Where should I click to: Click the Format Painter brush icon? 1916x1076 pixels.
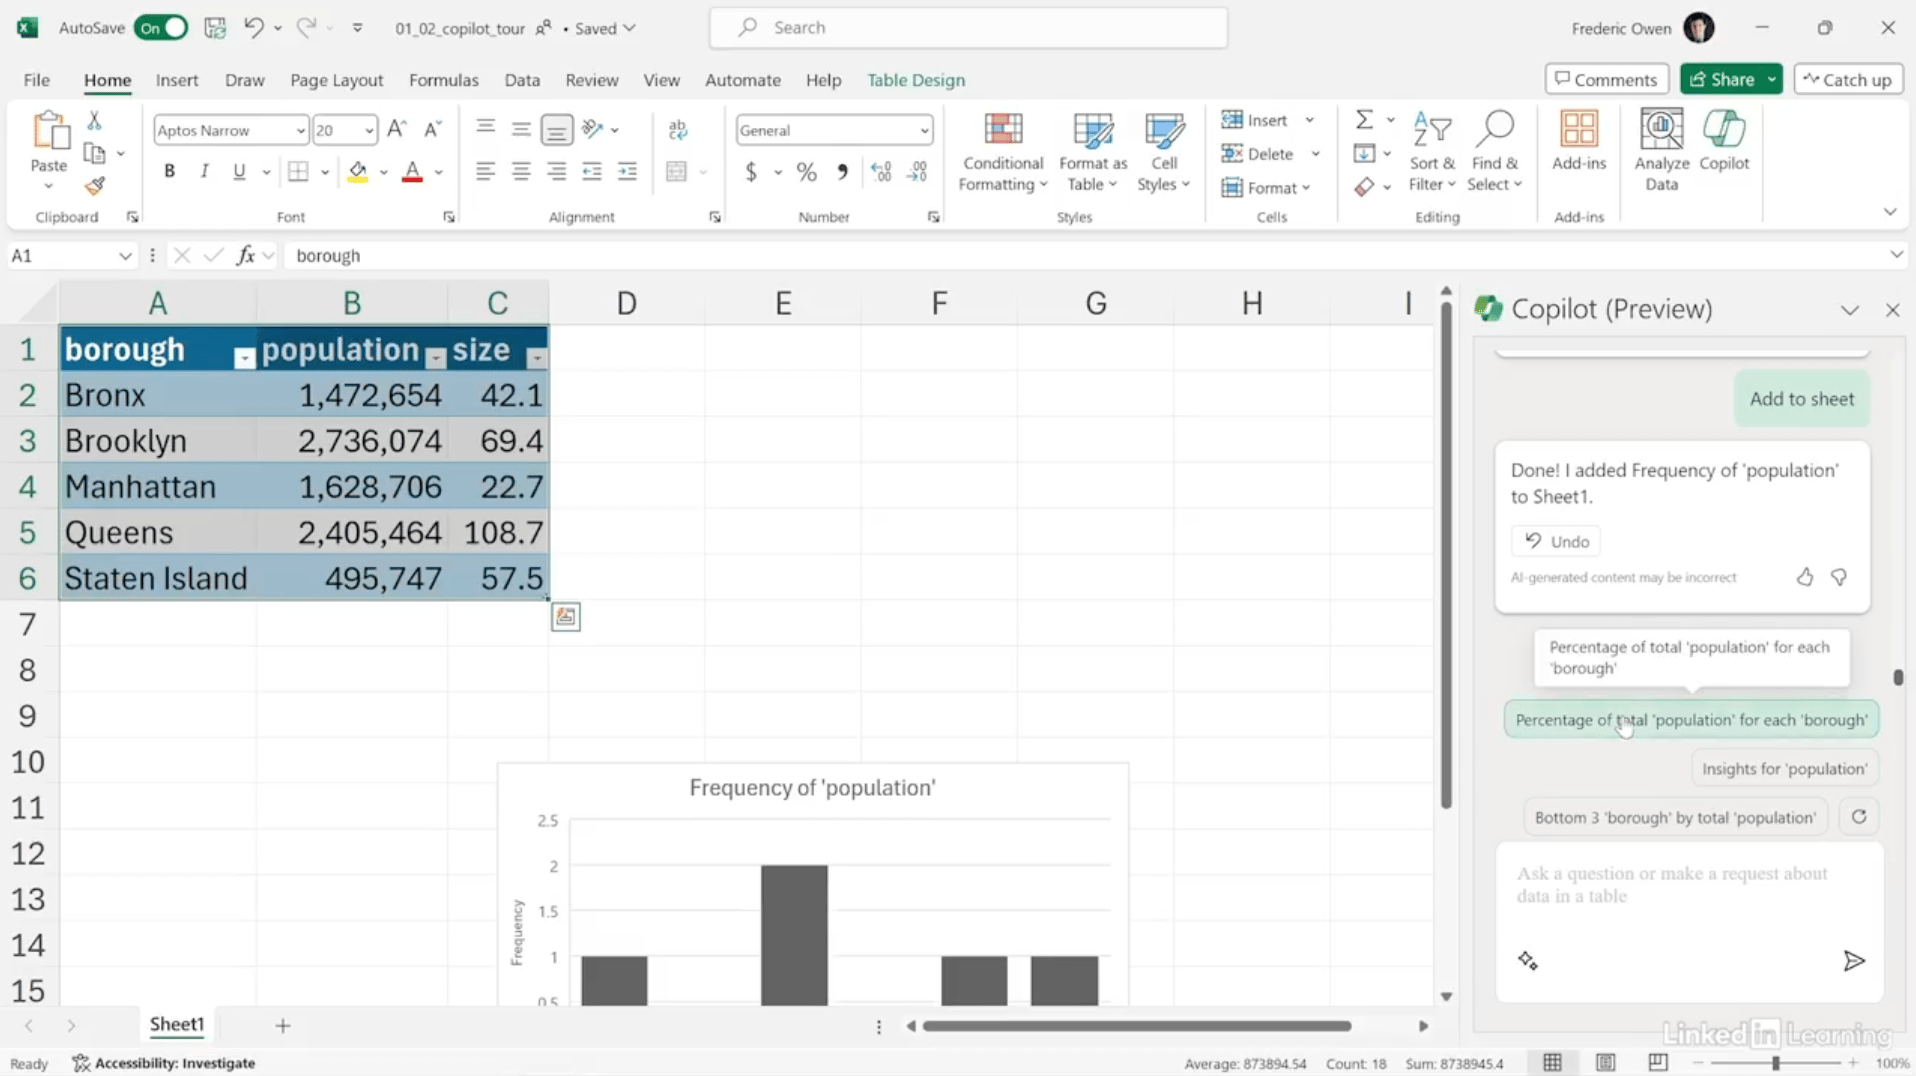(95, 186)
